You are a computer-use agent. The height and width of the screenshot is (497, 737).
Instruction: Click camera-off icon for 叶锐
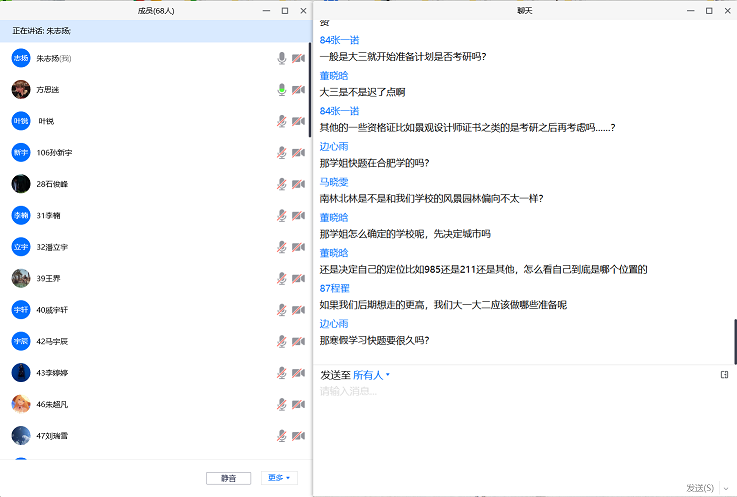click(298, 121)
